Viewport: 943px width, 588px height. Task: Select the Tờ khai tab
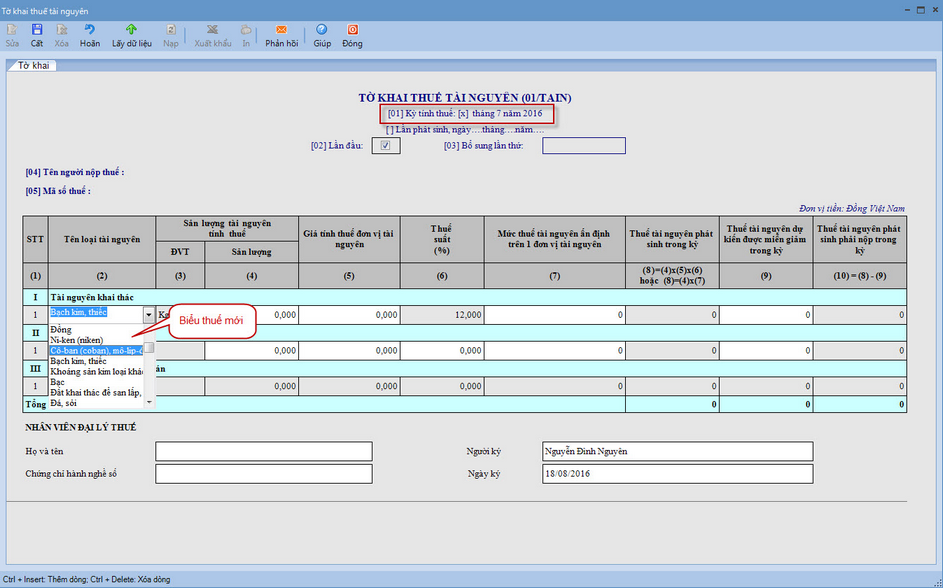click(x=33, y=66)
